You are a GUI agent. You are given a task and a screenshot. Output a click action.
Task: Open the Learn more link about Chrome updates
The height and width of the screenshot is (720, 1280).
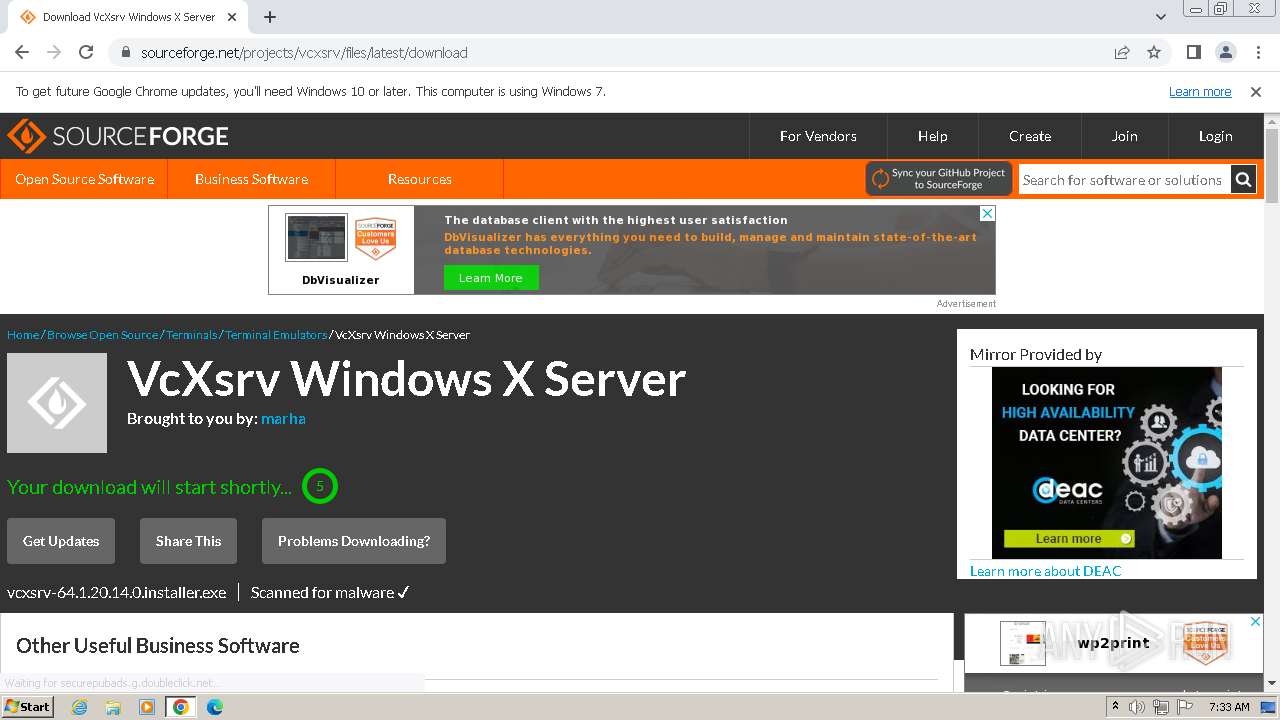click(x=1200, y=91)
